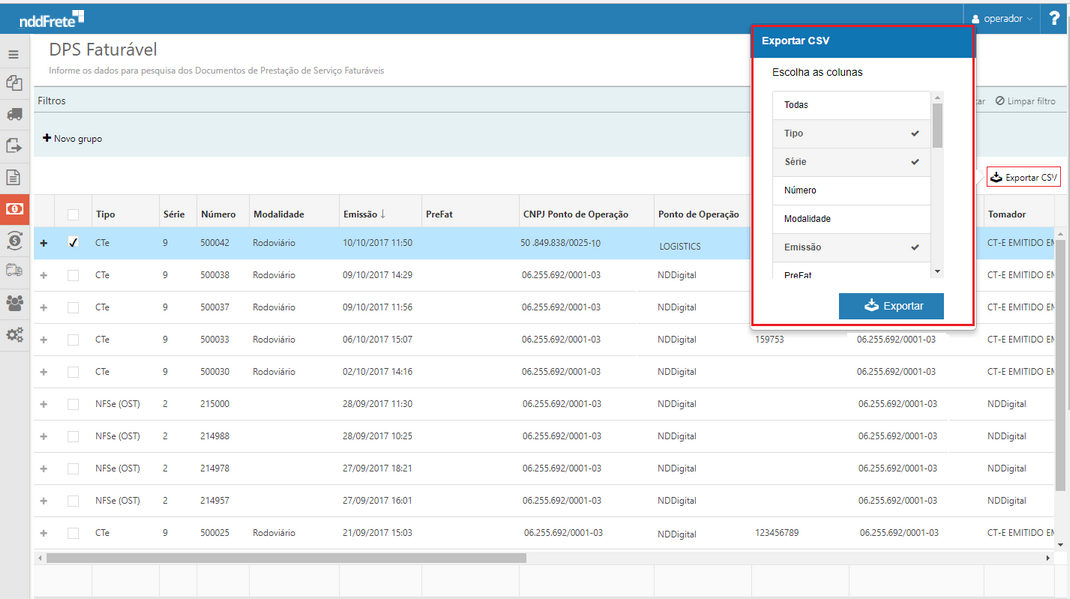Screen dimensions: 1070x599
Task: Choose 'Todas' in column list
Action: 852,105
